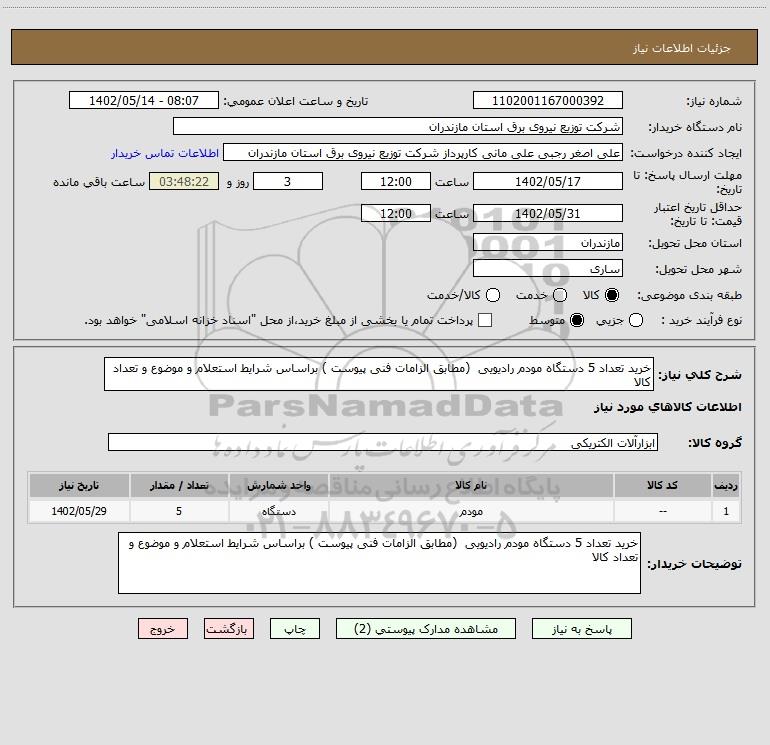770x745 pixels.
Task: Click the announcement date field 1402/05/14 - 08:07
Action: [x=143, y=100]
